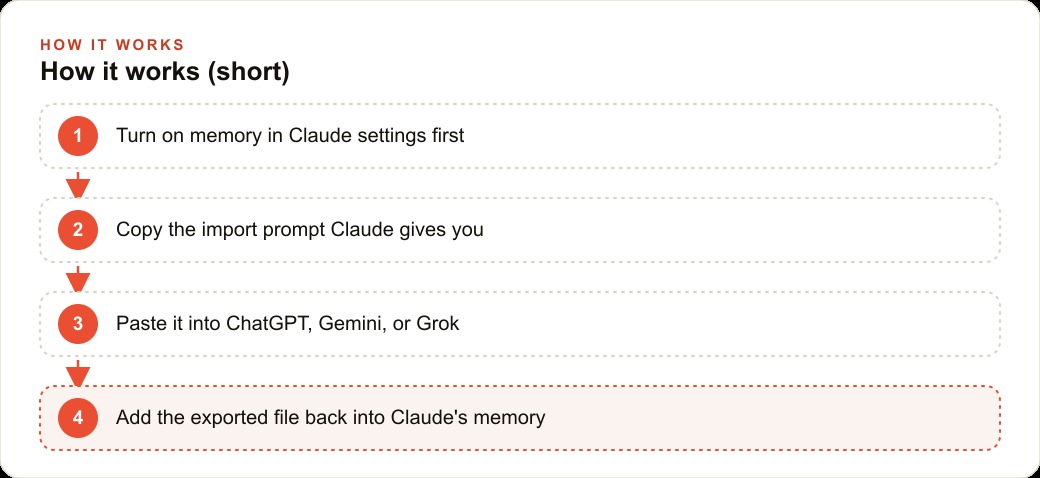The width and height of the screenshot is (1040, 478).
Task: Click the arrow between steps 2 and 3
Action: pos(78,278)
